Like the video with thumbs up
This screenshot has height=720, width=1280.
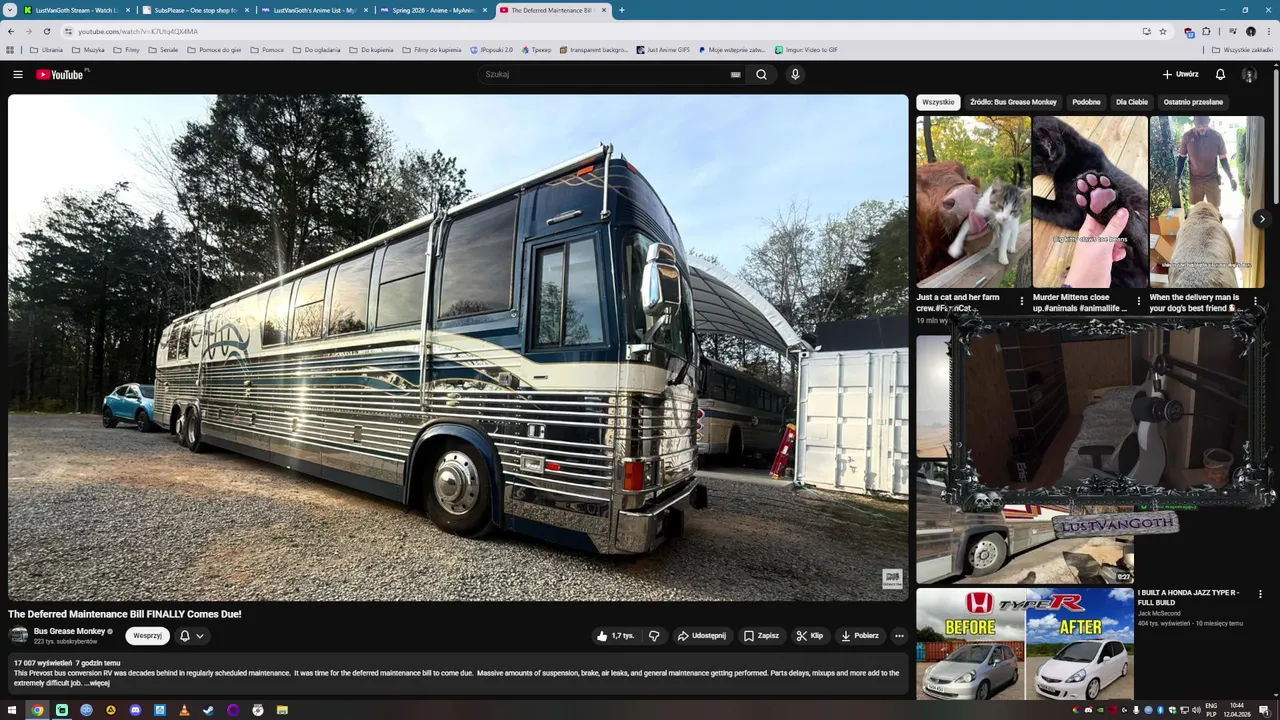[615, 635]
